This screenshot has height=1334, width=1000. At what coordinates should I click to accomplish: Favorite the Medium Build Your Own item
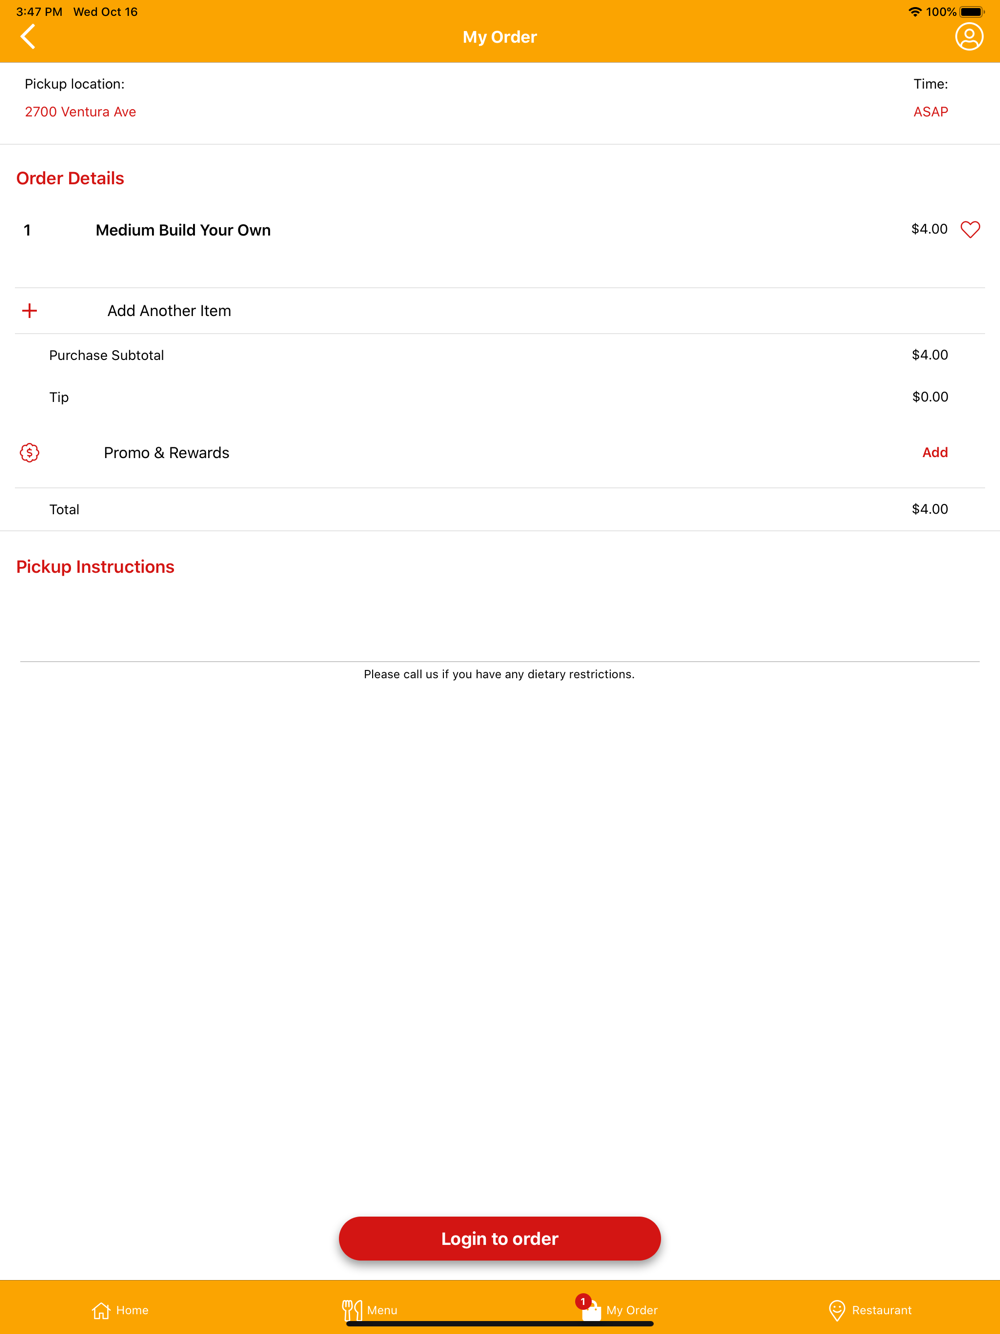pyautogui.click(x=970, y=230)
